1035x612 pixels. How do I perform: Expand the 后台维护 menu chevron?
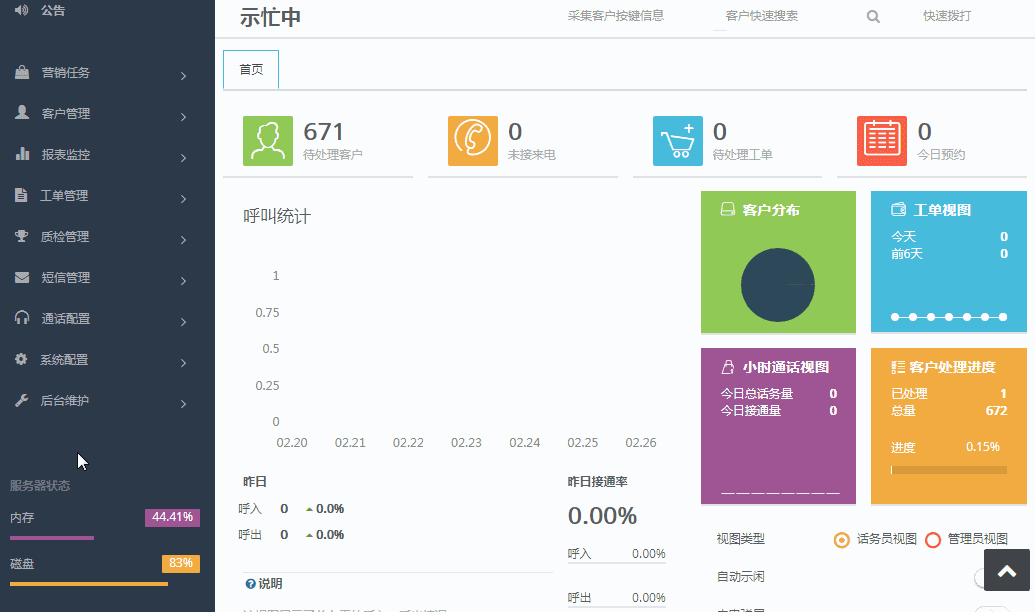click(x=184, y=403)
